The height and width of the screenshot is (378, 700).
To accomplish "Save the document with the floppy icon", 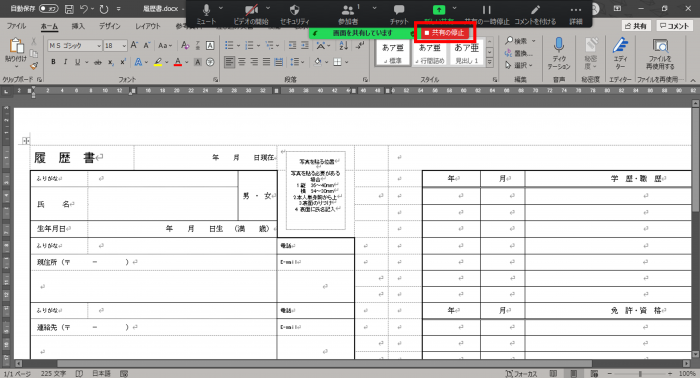I will 69,8.
